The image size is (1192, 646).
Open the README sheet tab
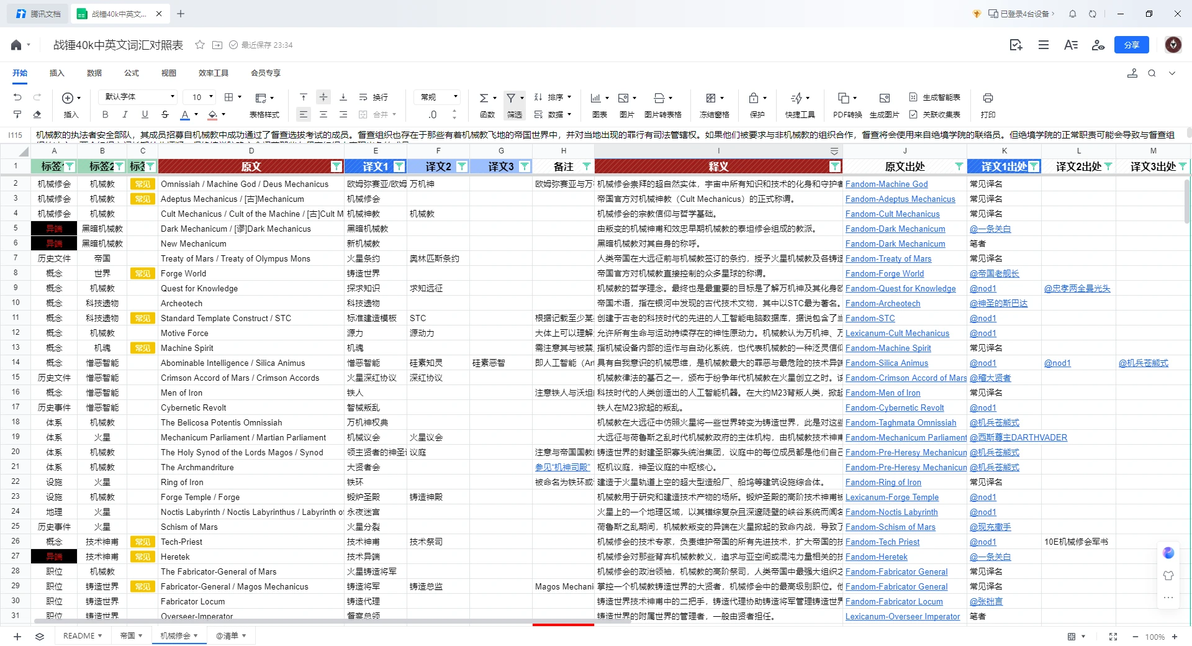pos(83,635)
